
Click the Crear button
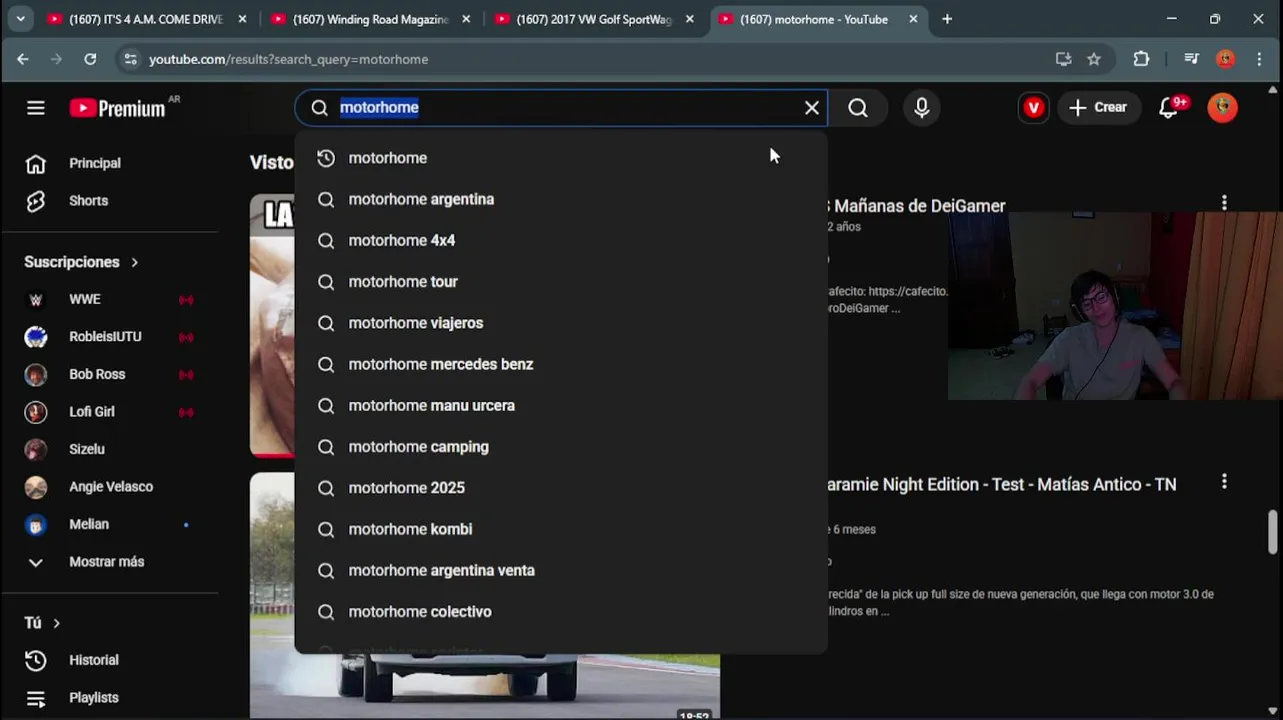pos(1098,108)
